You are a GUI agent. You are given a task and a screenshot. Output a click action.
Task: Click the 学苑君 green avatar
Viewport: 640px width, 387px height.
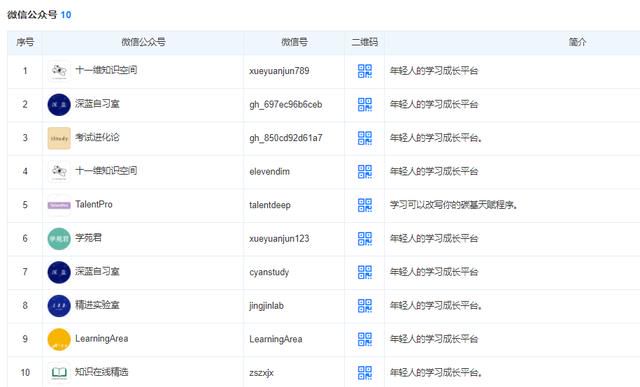[x=59, y=238]
